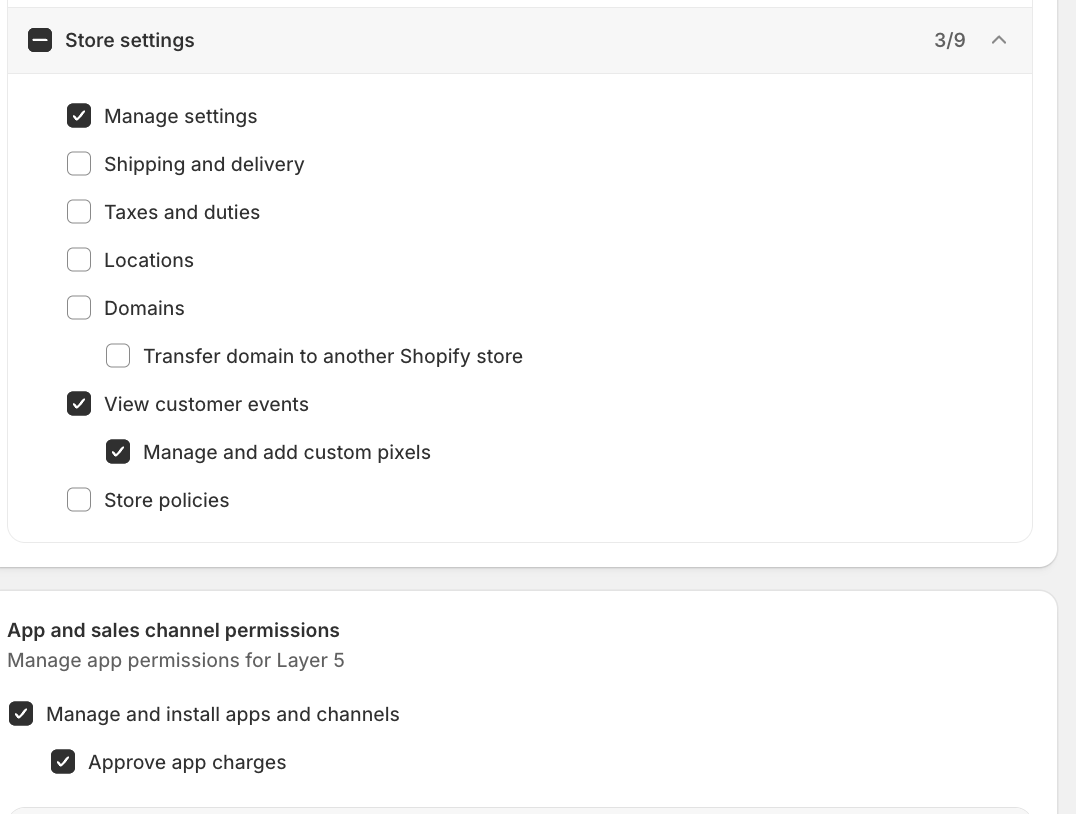Enable the Locations permission
The height and width of the screenshot is (814, 1076).
[x=79, y=259]
